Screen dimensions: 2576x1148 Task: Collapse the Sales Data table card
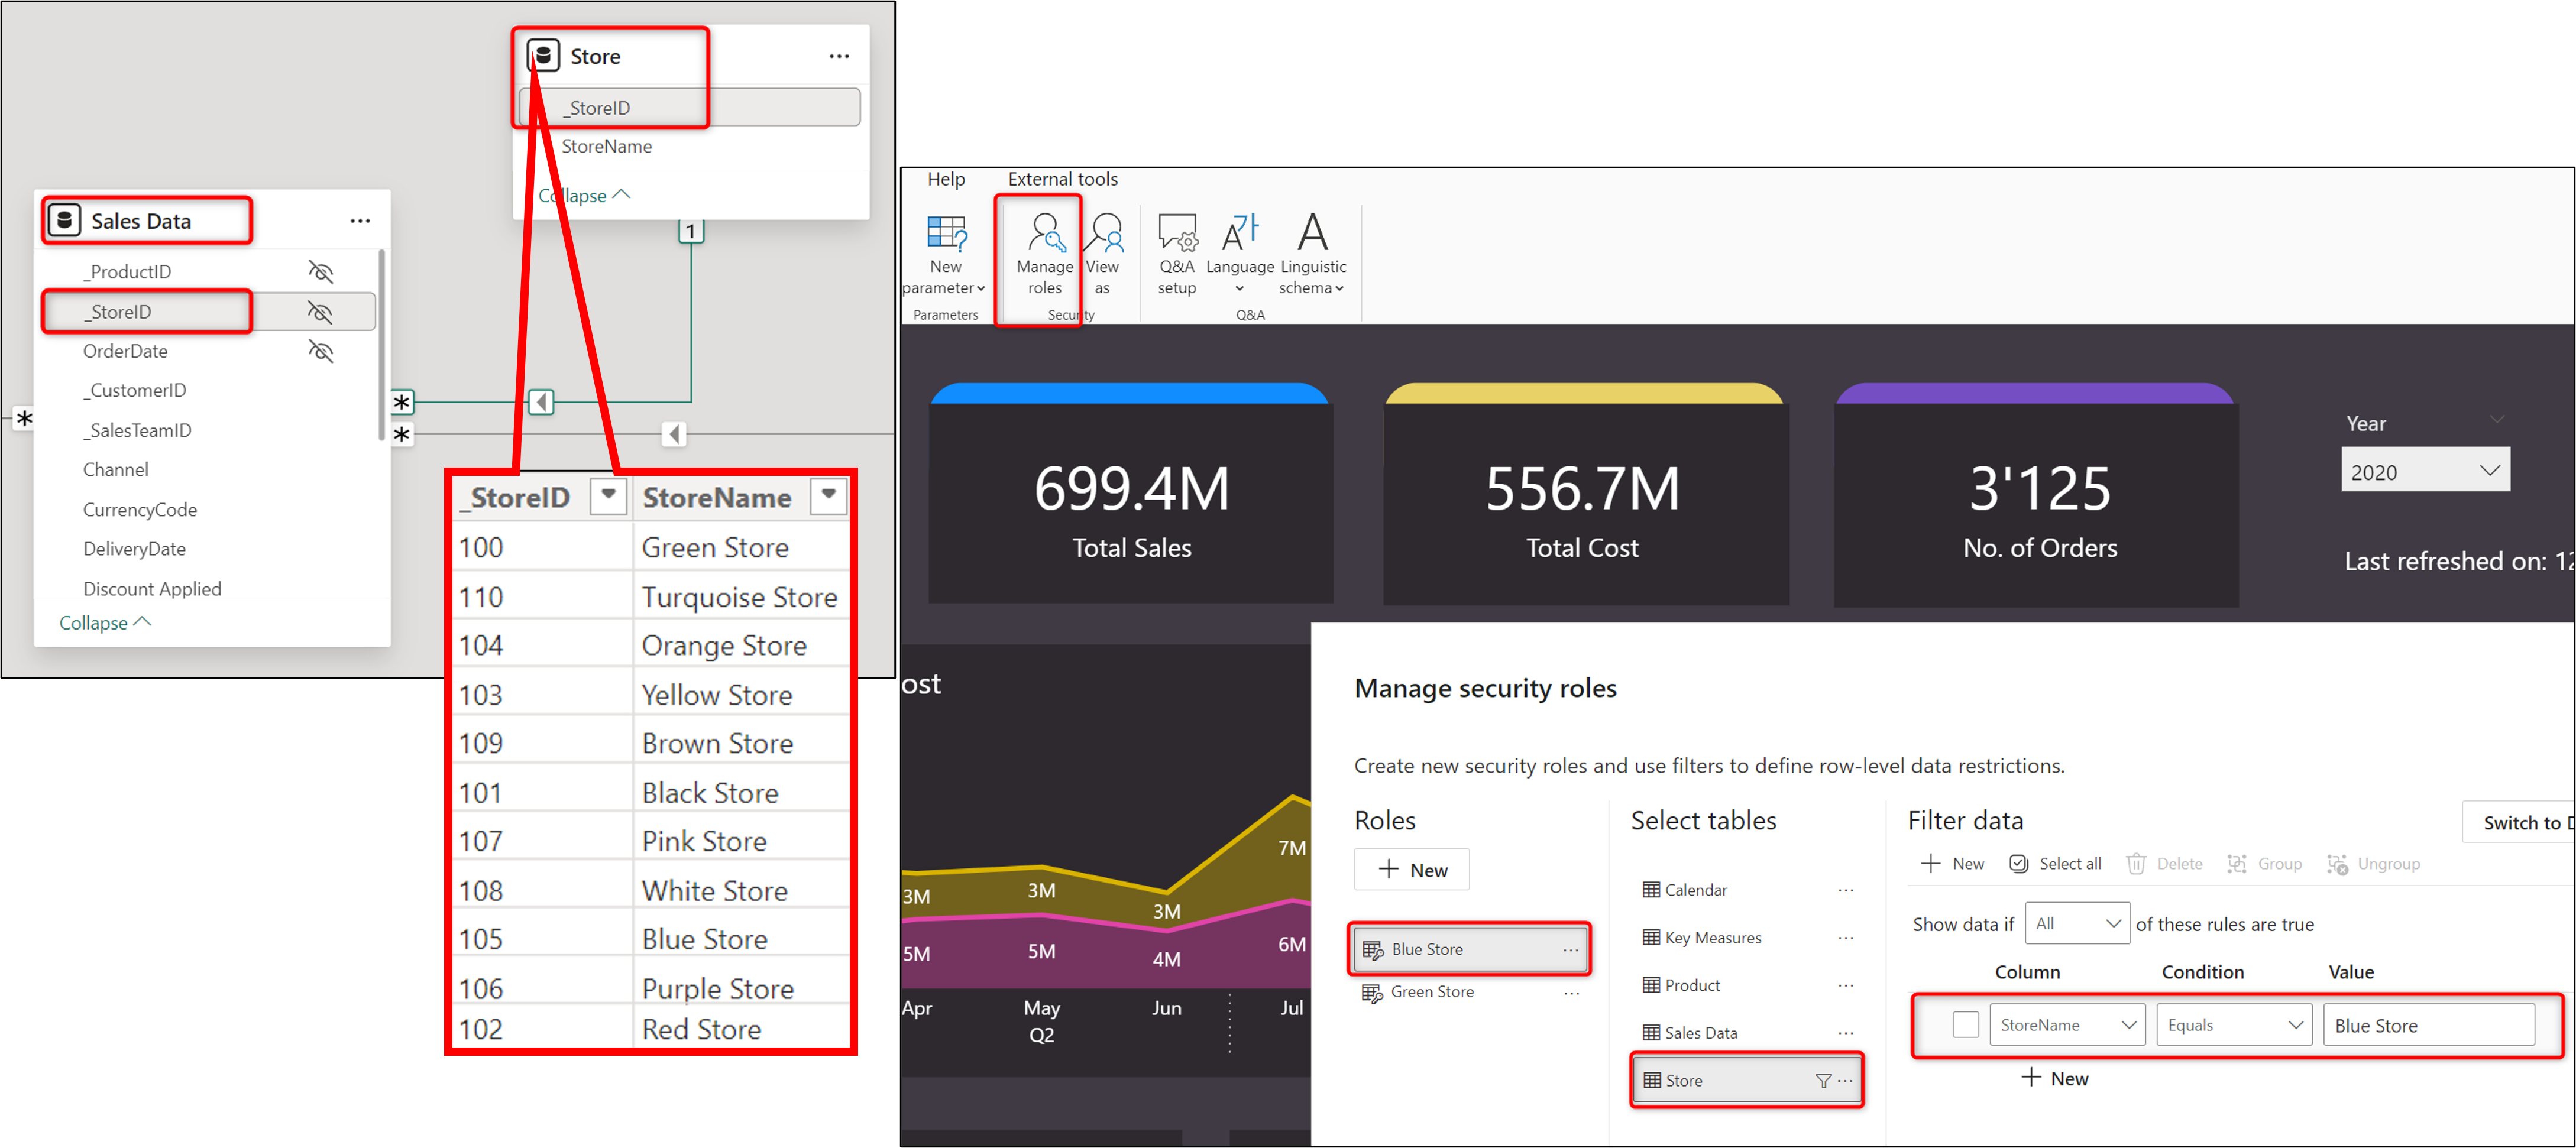[x=105, y=623]
